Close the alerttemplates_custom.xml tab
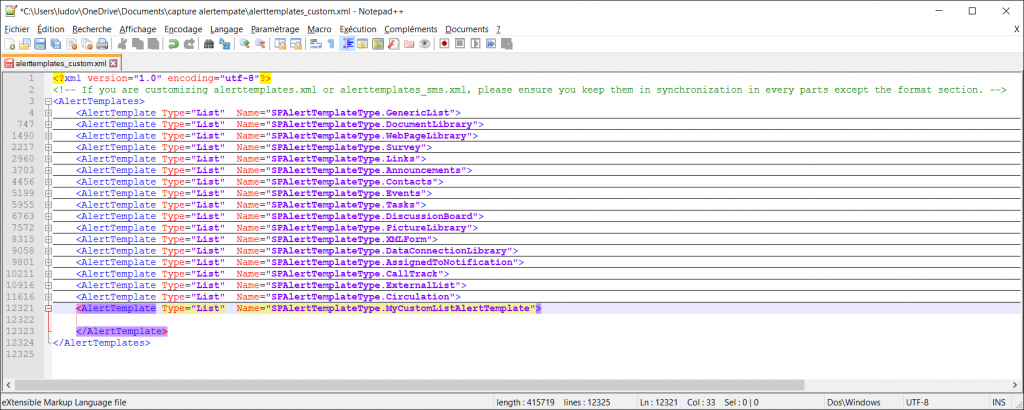 pyautogui.click(x=113, y=63)
